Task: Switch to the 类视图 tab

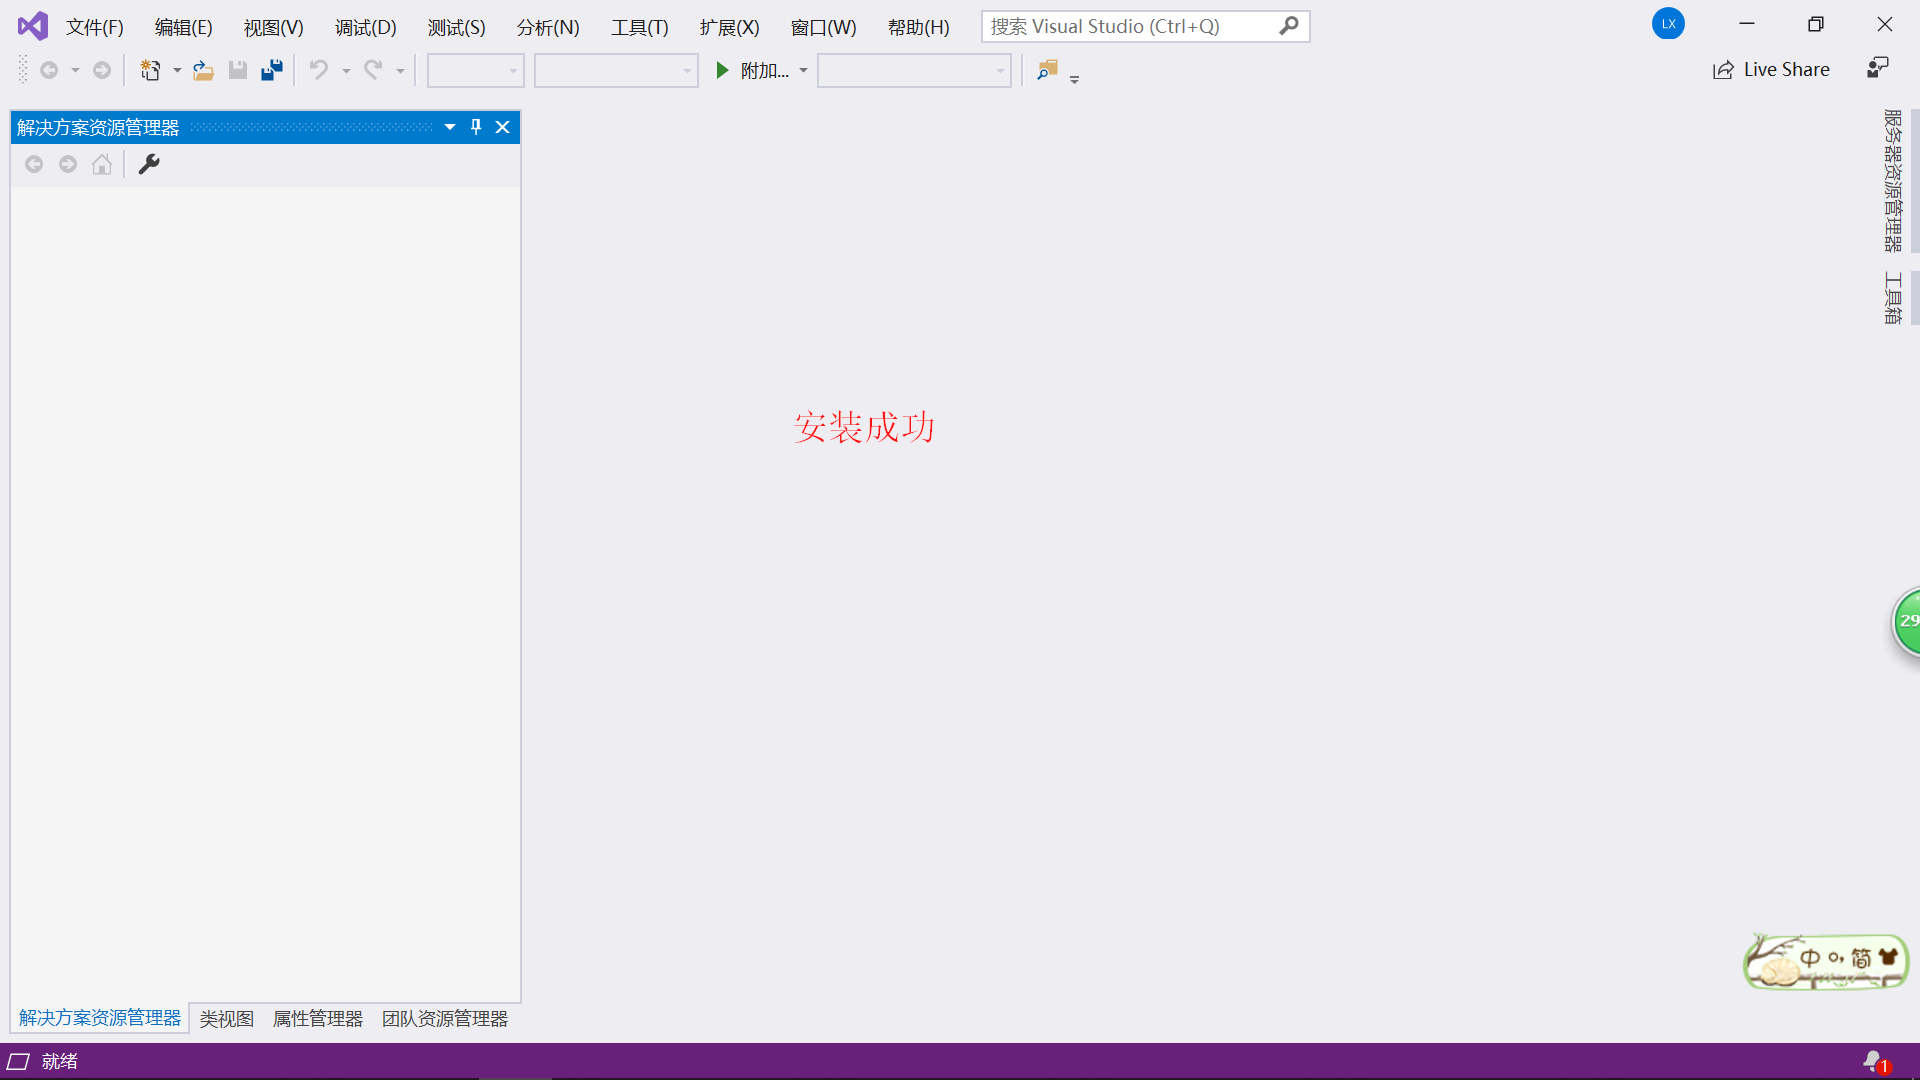Action: pyautogui.click(x=226, y=1018)
